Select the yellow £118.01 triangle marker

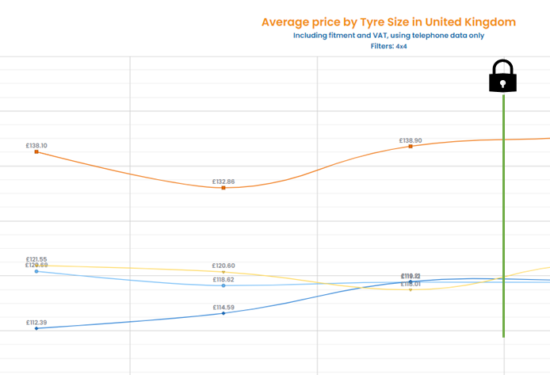410,290
